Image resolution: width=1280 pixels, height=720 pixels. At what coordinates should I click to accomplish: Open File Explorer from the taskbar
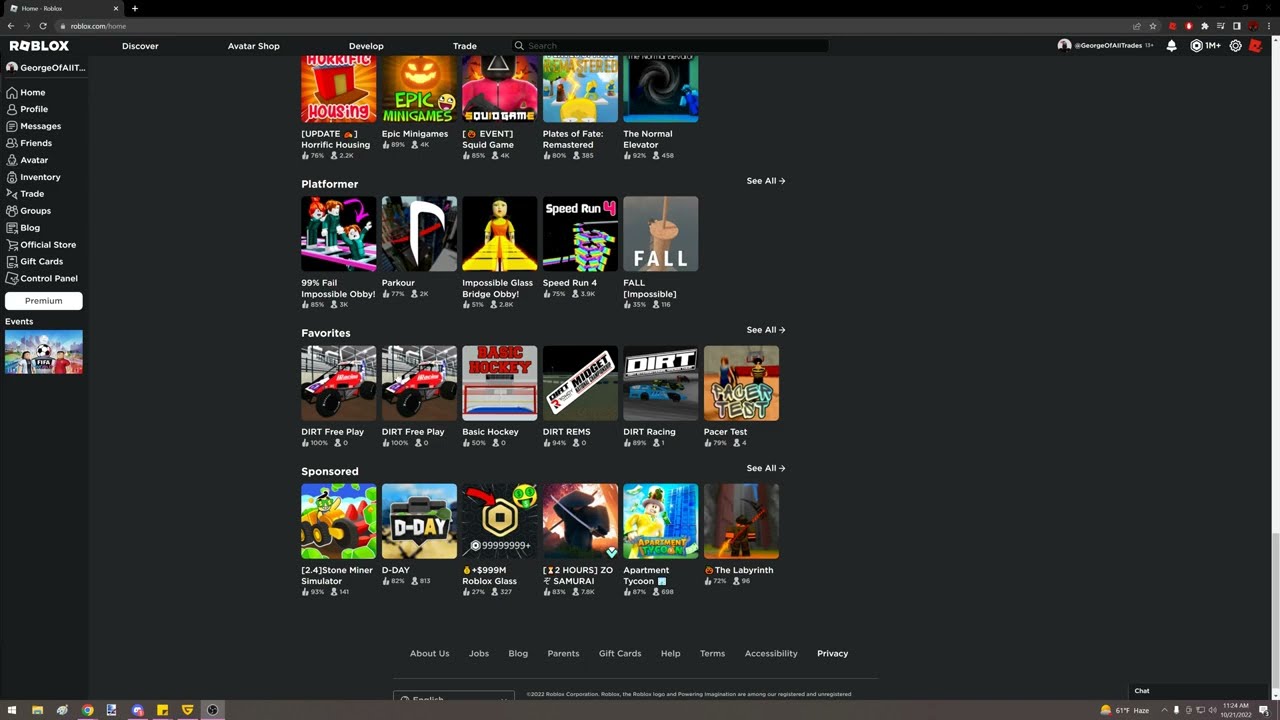click(x=37, y=710)
